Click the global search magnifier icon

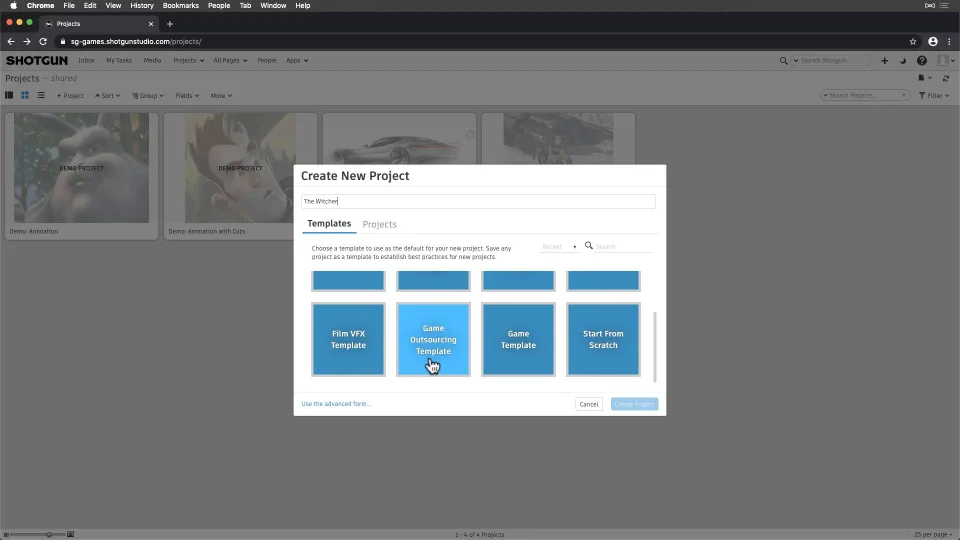pos(783,61)
